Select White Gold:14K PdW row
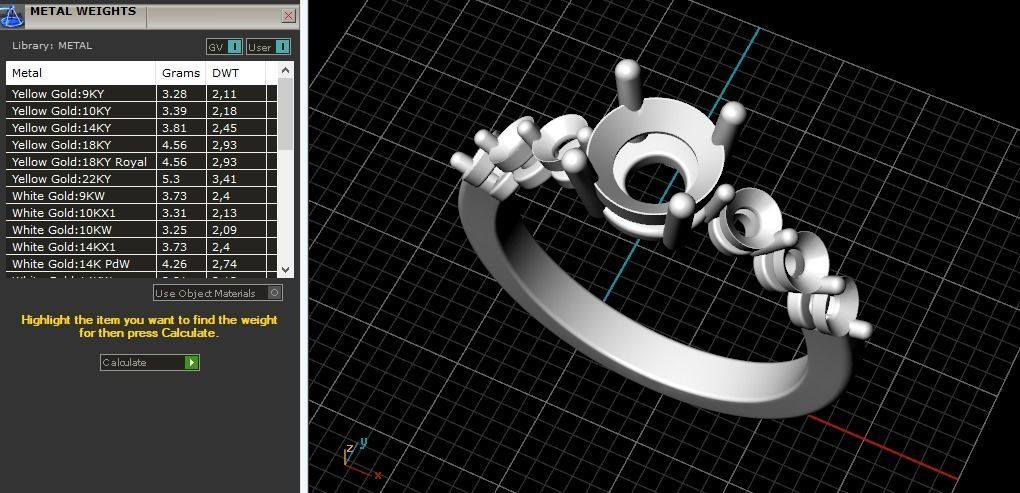 [141, 263]
